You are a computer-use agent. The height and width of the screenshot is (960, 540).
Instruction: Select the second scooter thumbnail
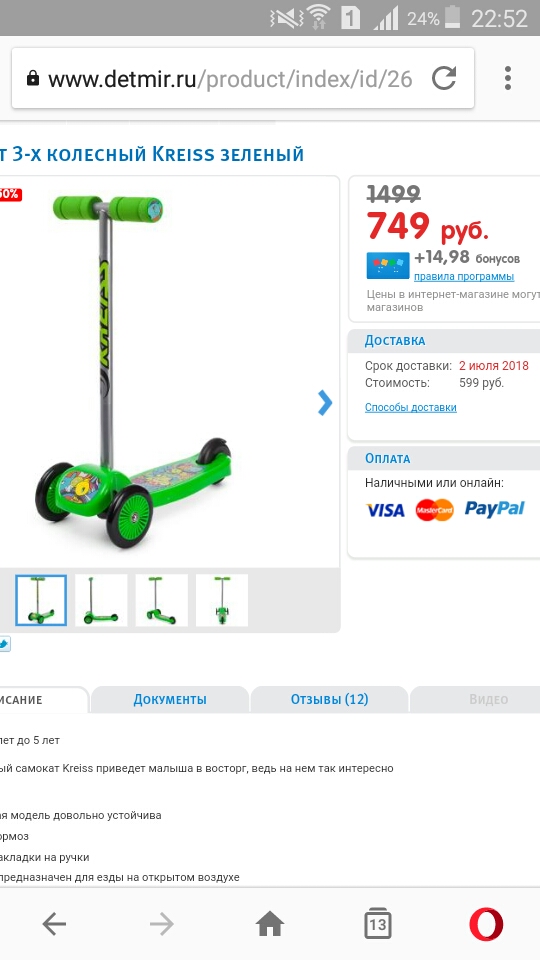click(101, 600)
